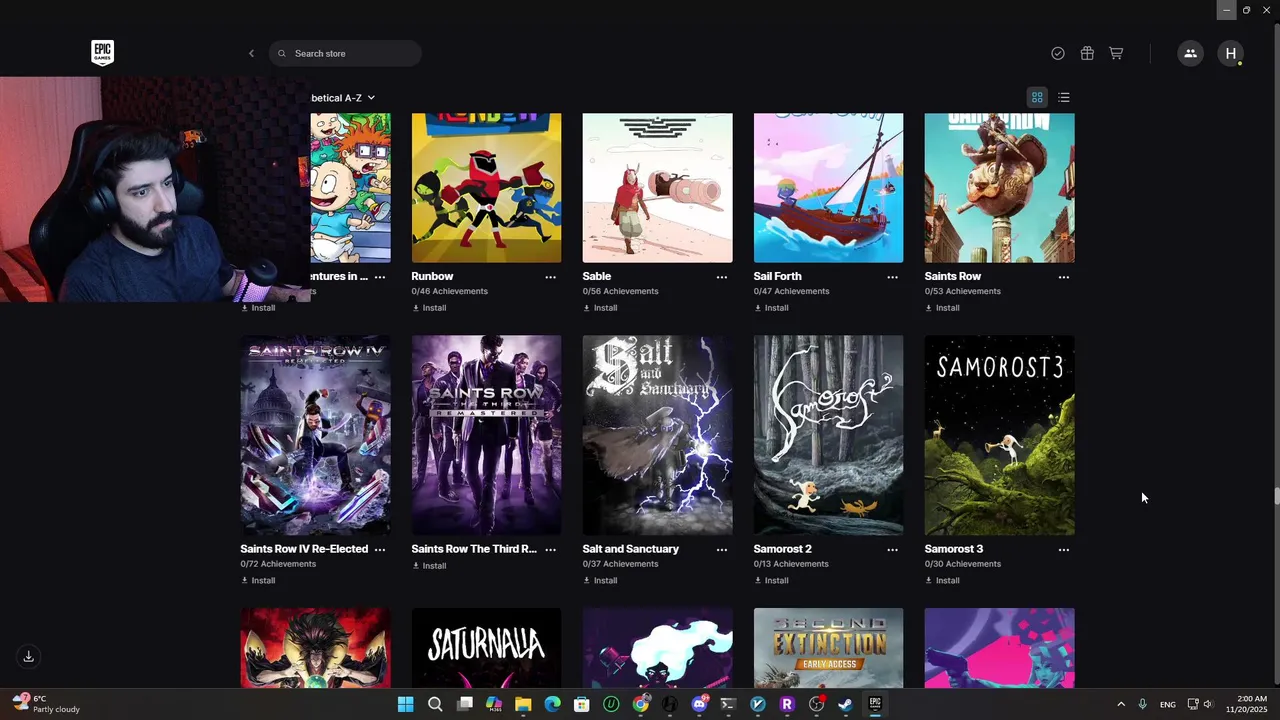Open Second Extinction cover art
The width and height of the screenshot is (1280, 720).
tap(828, 648)
